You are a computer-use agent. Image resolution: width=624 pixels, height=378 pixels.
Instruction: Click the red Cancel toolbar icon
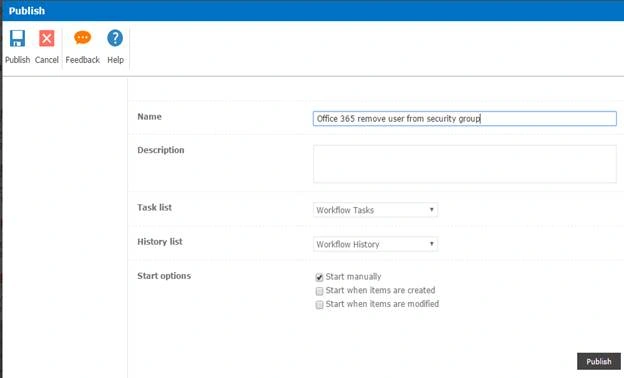click(x=47, y=39)
